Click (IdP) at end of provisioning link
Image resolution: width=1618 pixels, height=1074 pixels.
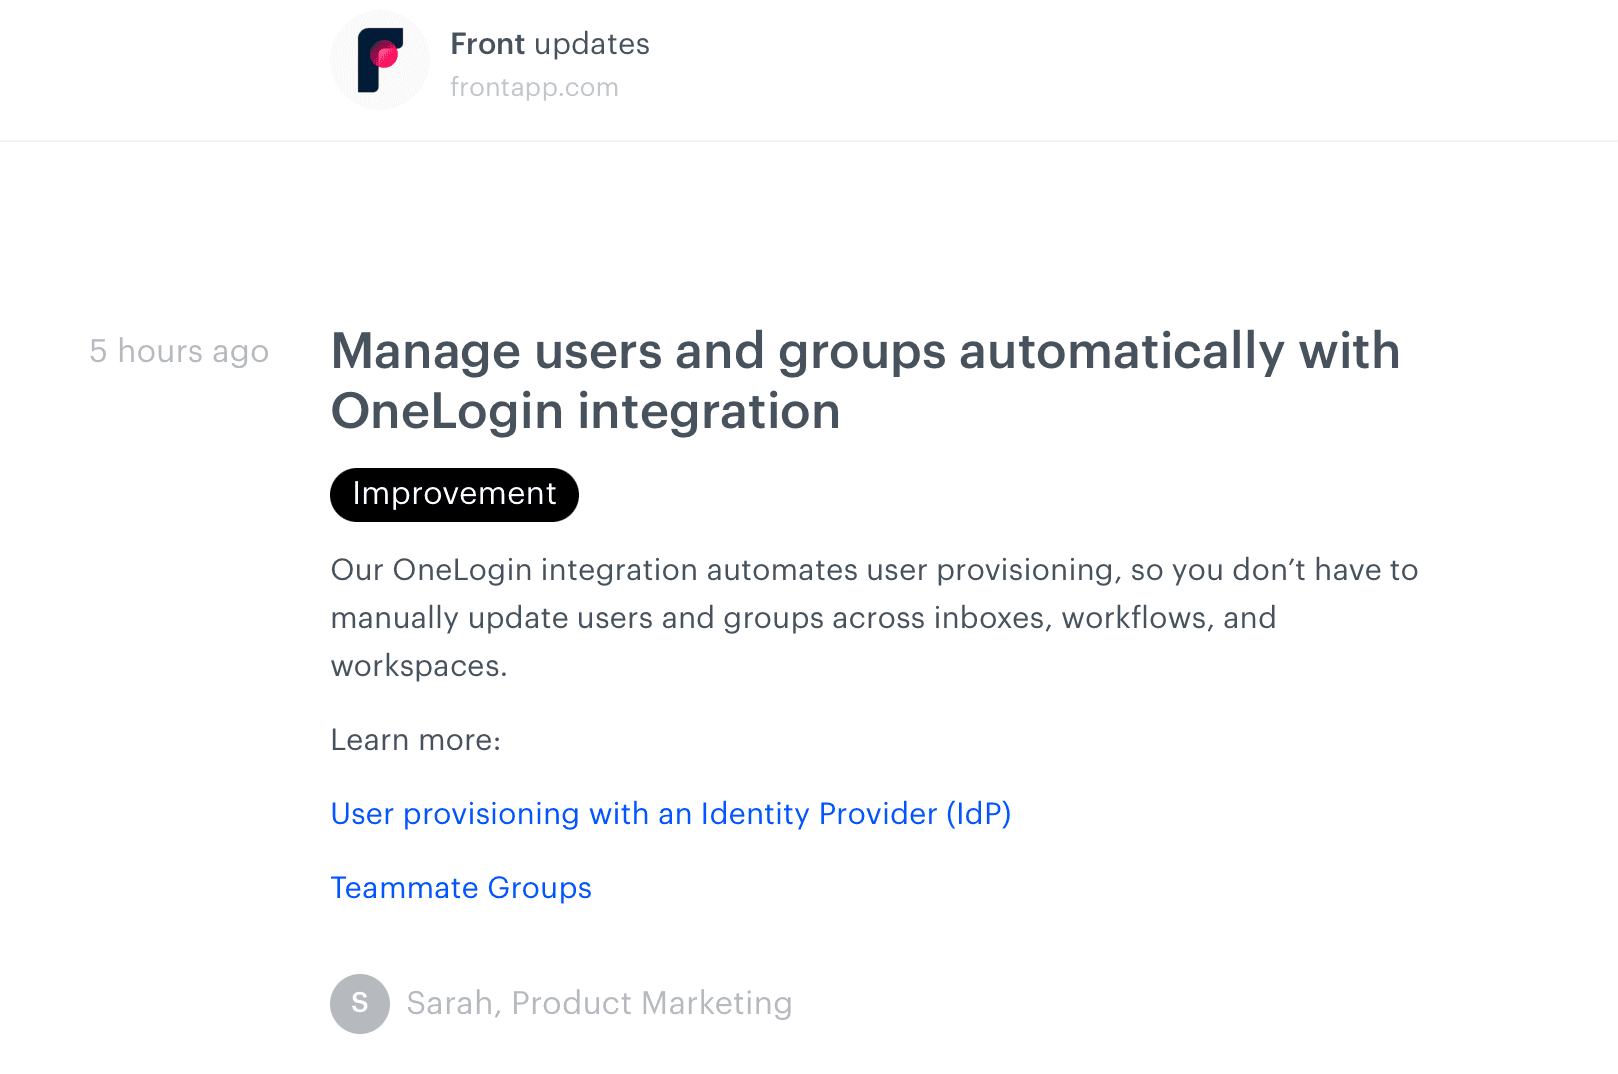tap(978, 814)
